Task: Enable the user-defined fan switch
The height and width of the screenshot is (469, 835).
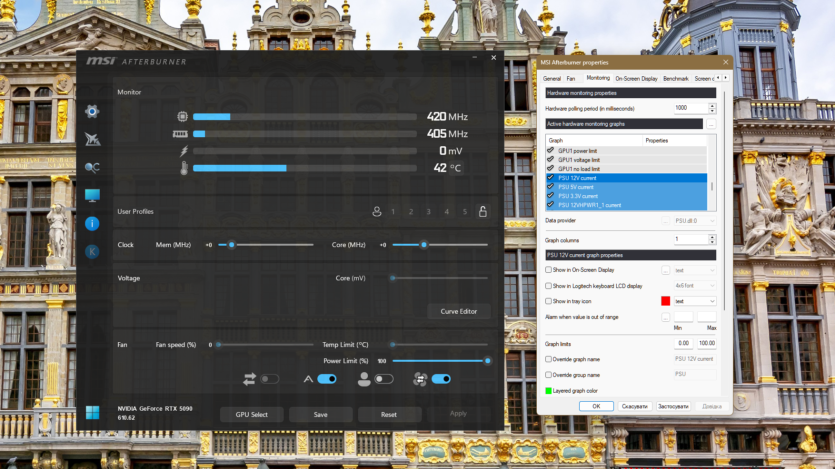Action: [x=384, y=379]
